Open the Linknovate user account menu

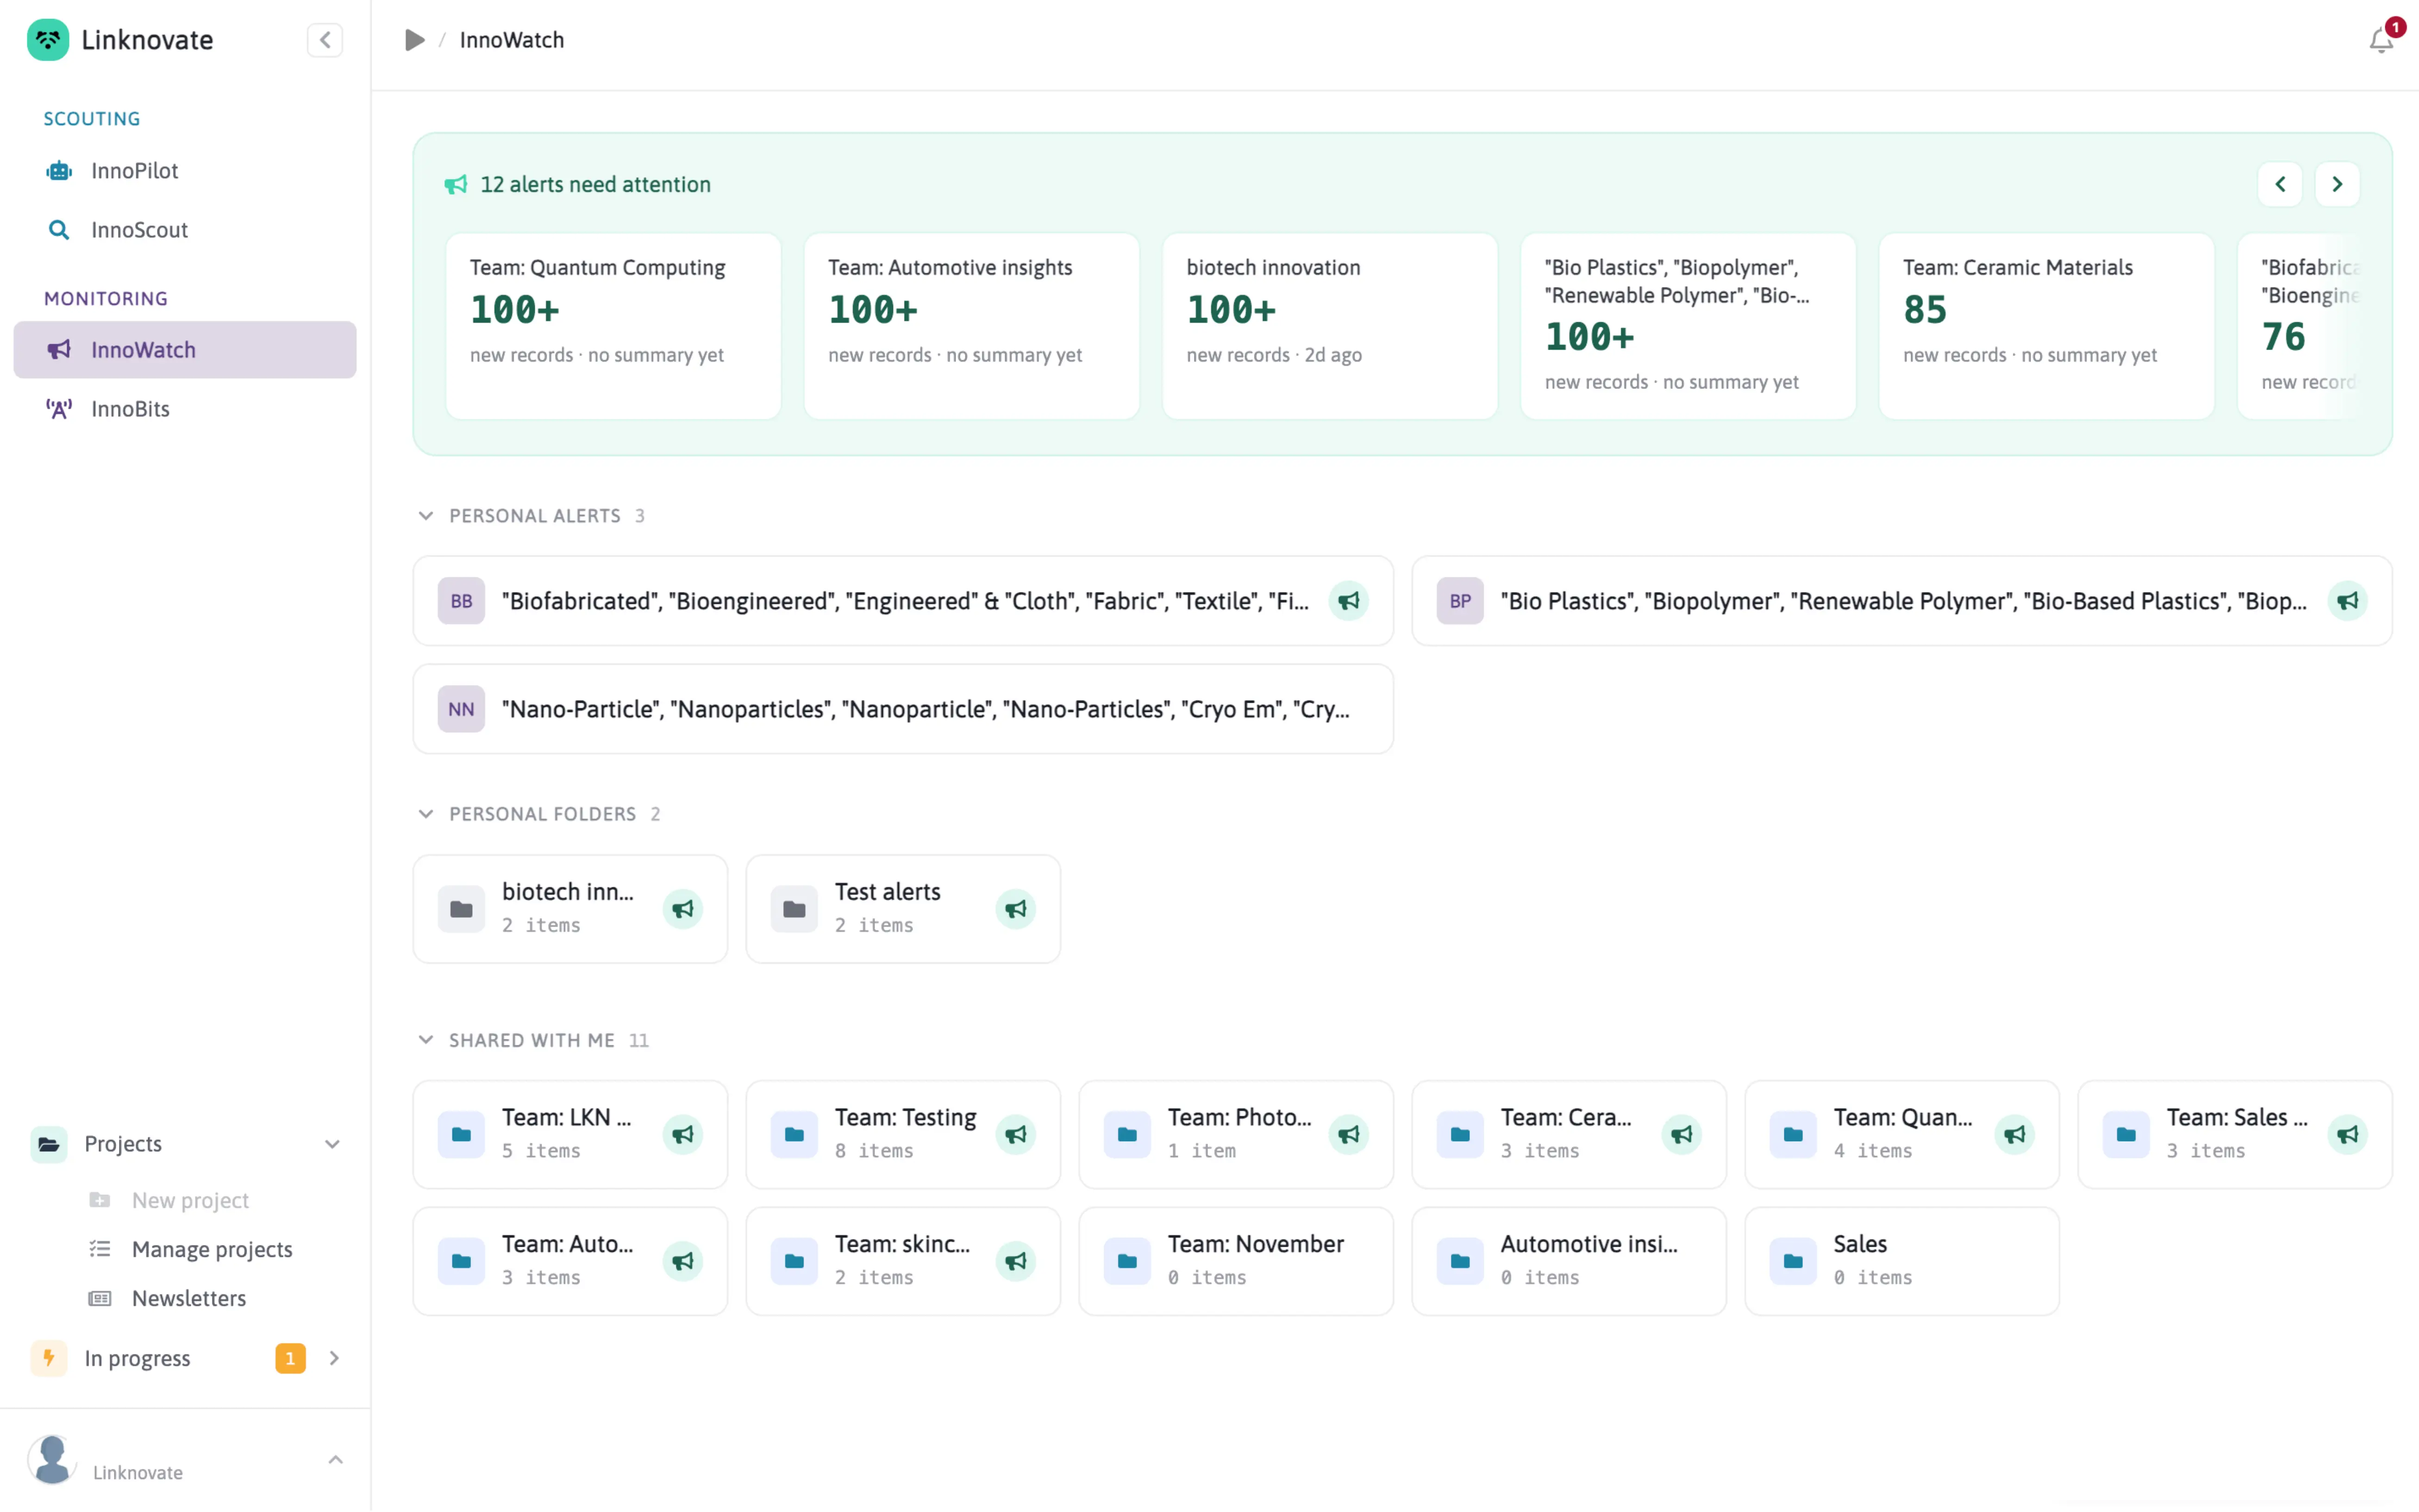coord(185,1461)
